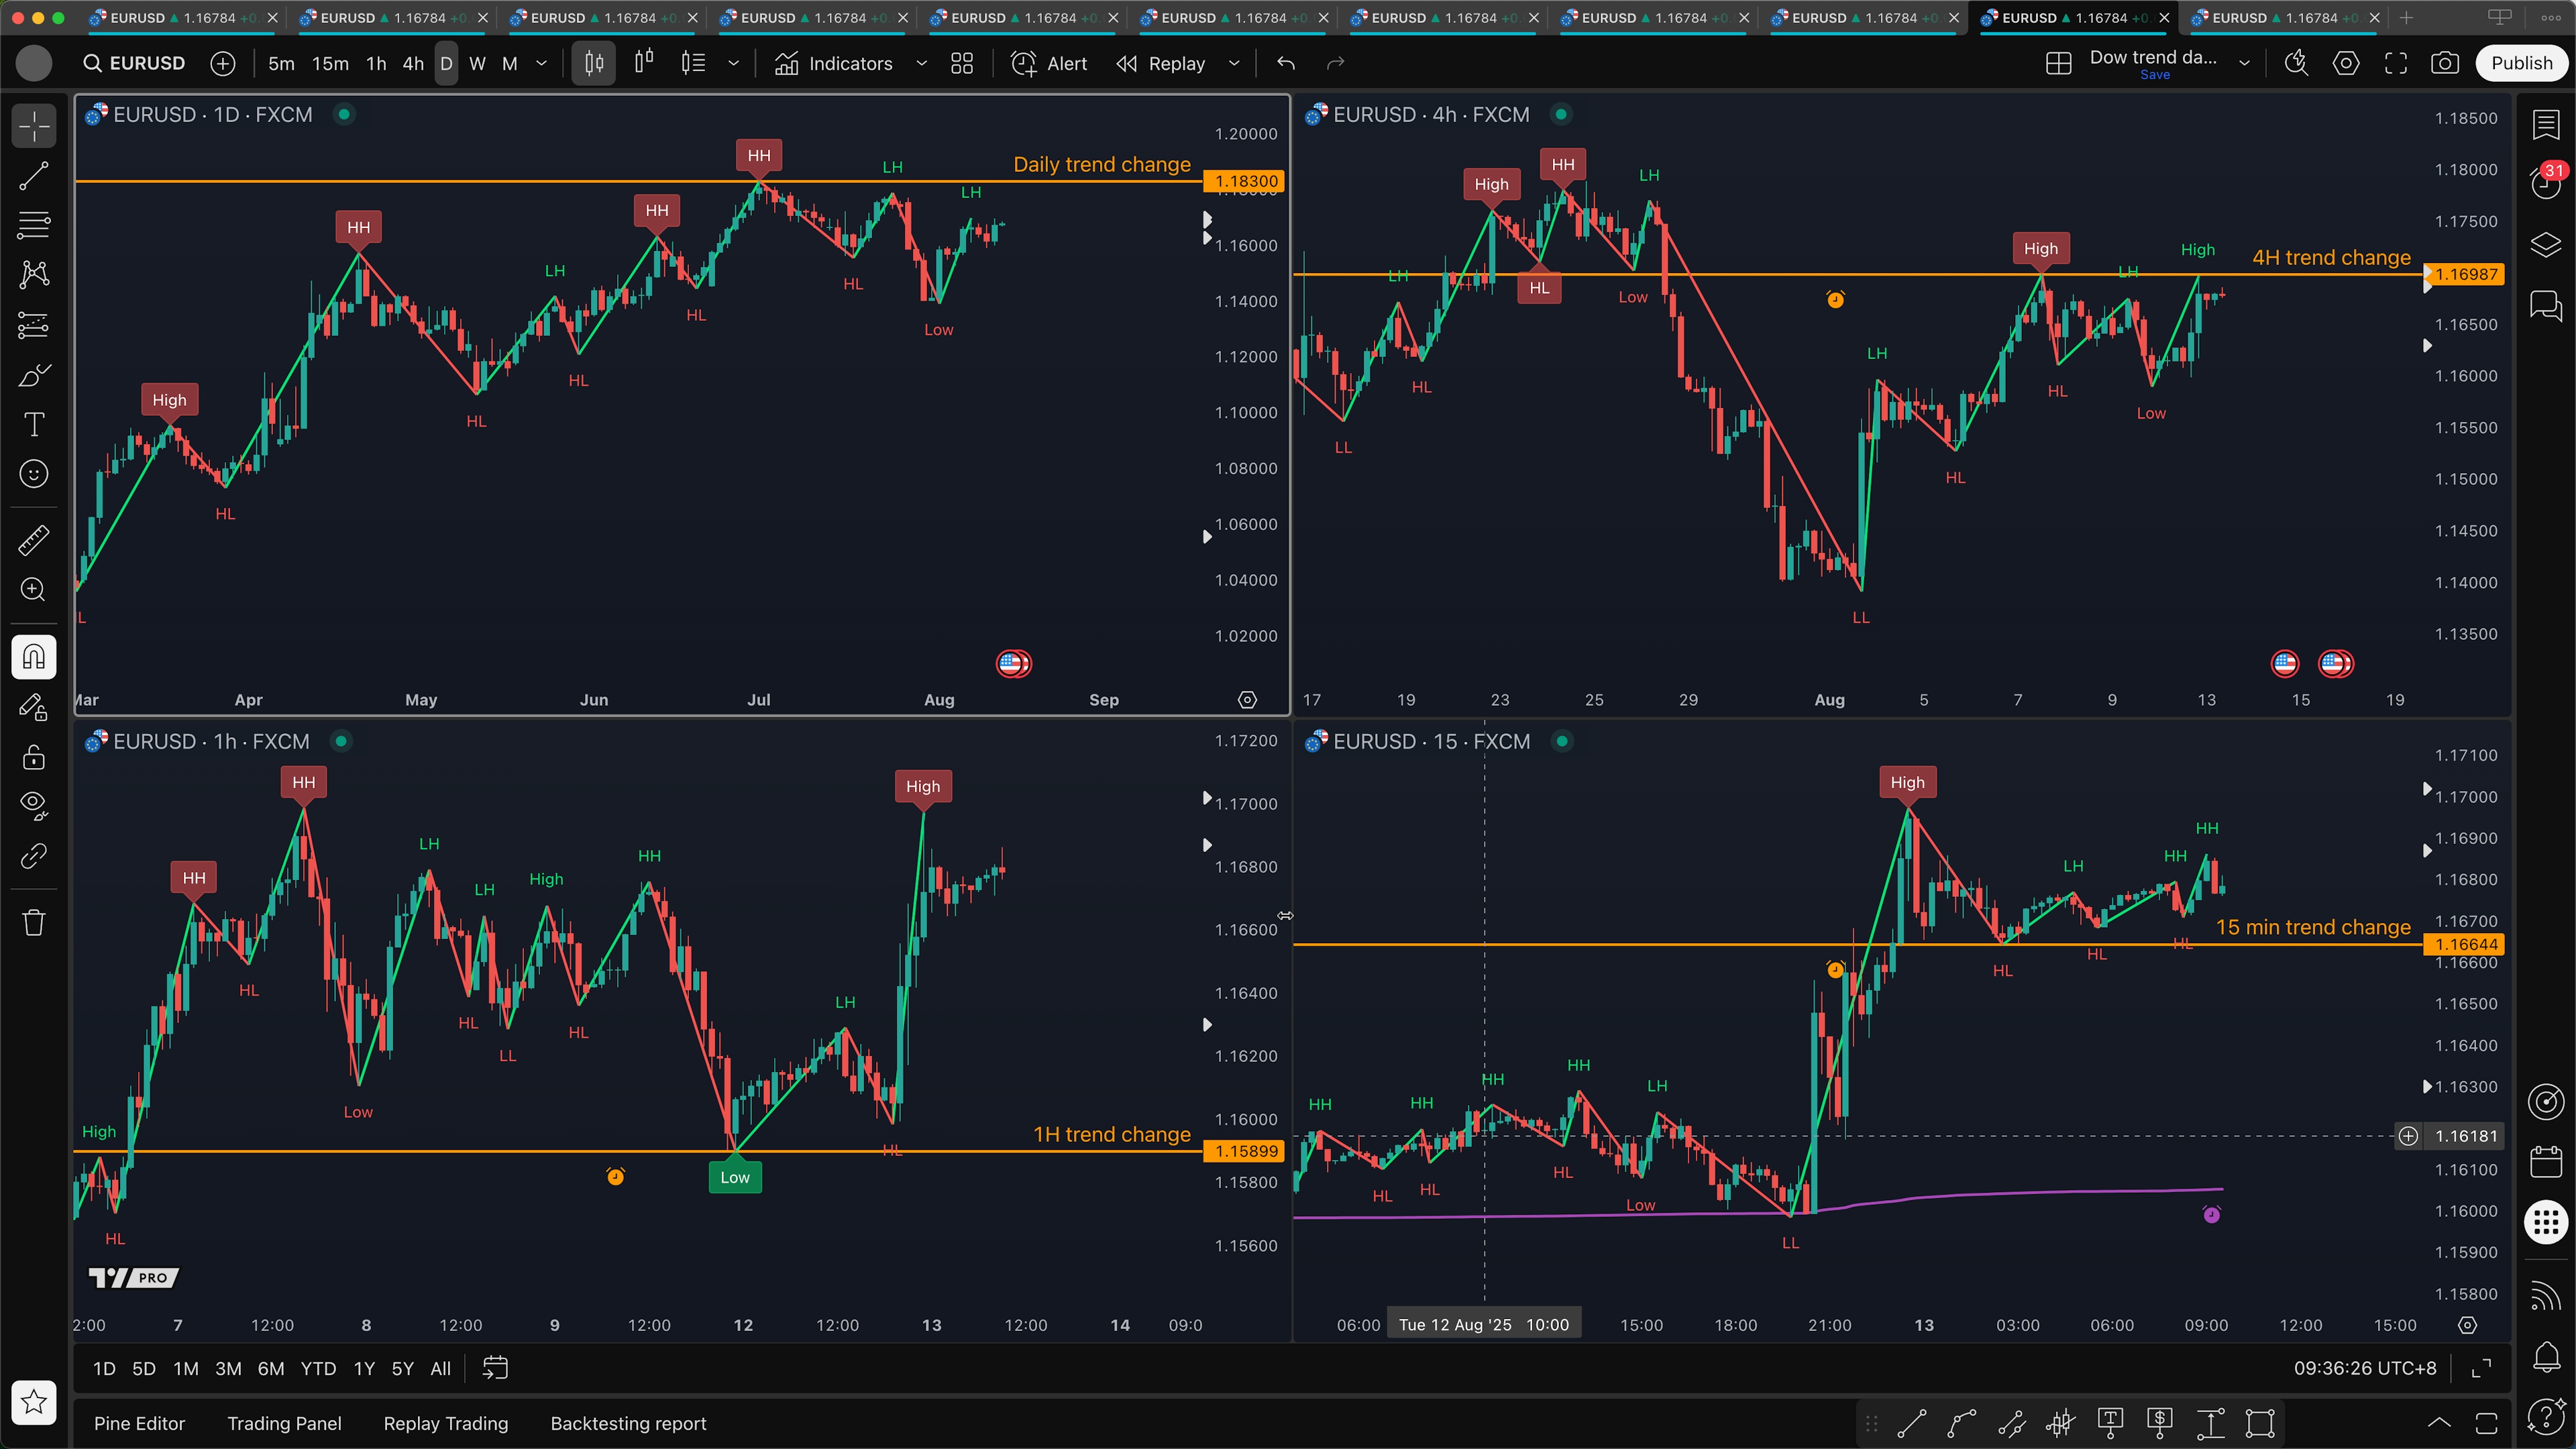The image size is (2576, 1449).
Task: Click the trash remove objects icon
Action: pos(34,922)
